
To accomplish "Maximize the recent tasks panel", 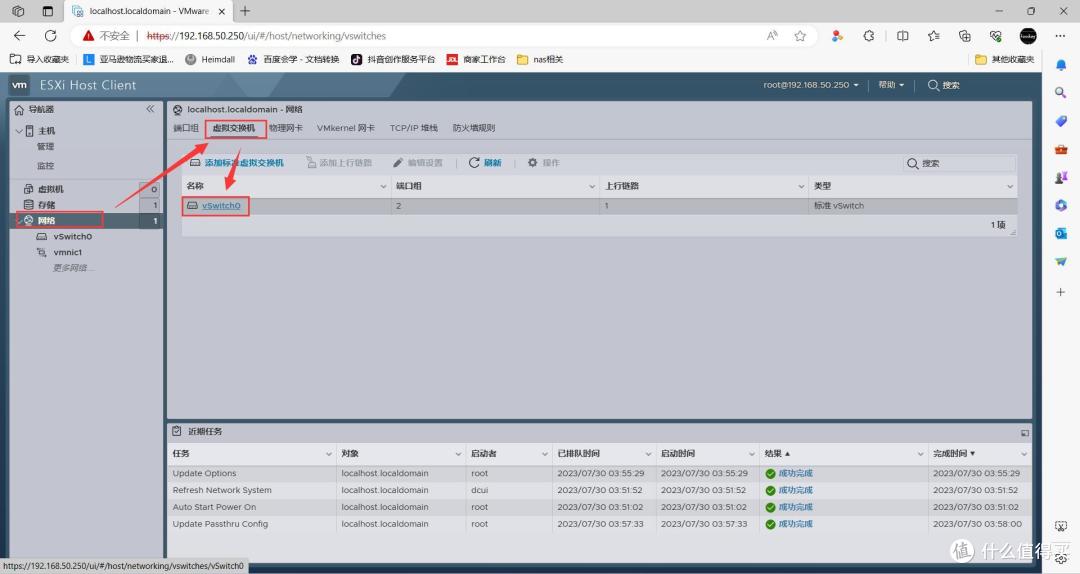I will [x=1024, y=432].
